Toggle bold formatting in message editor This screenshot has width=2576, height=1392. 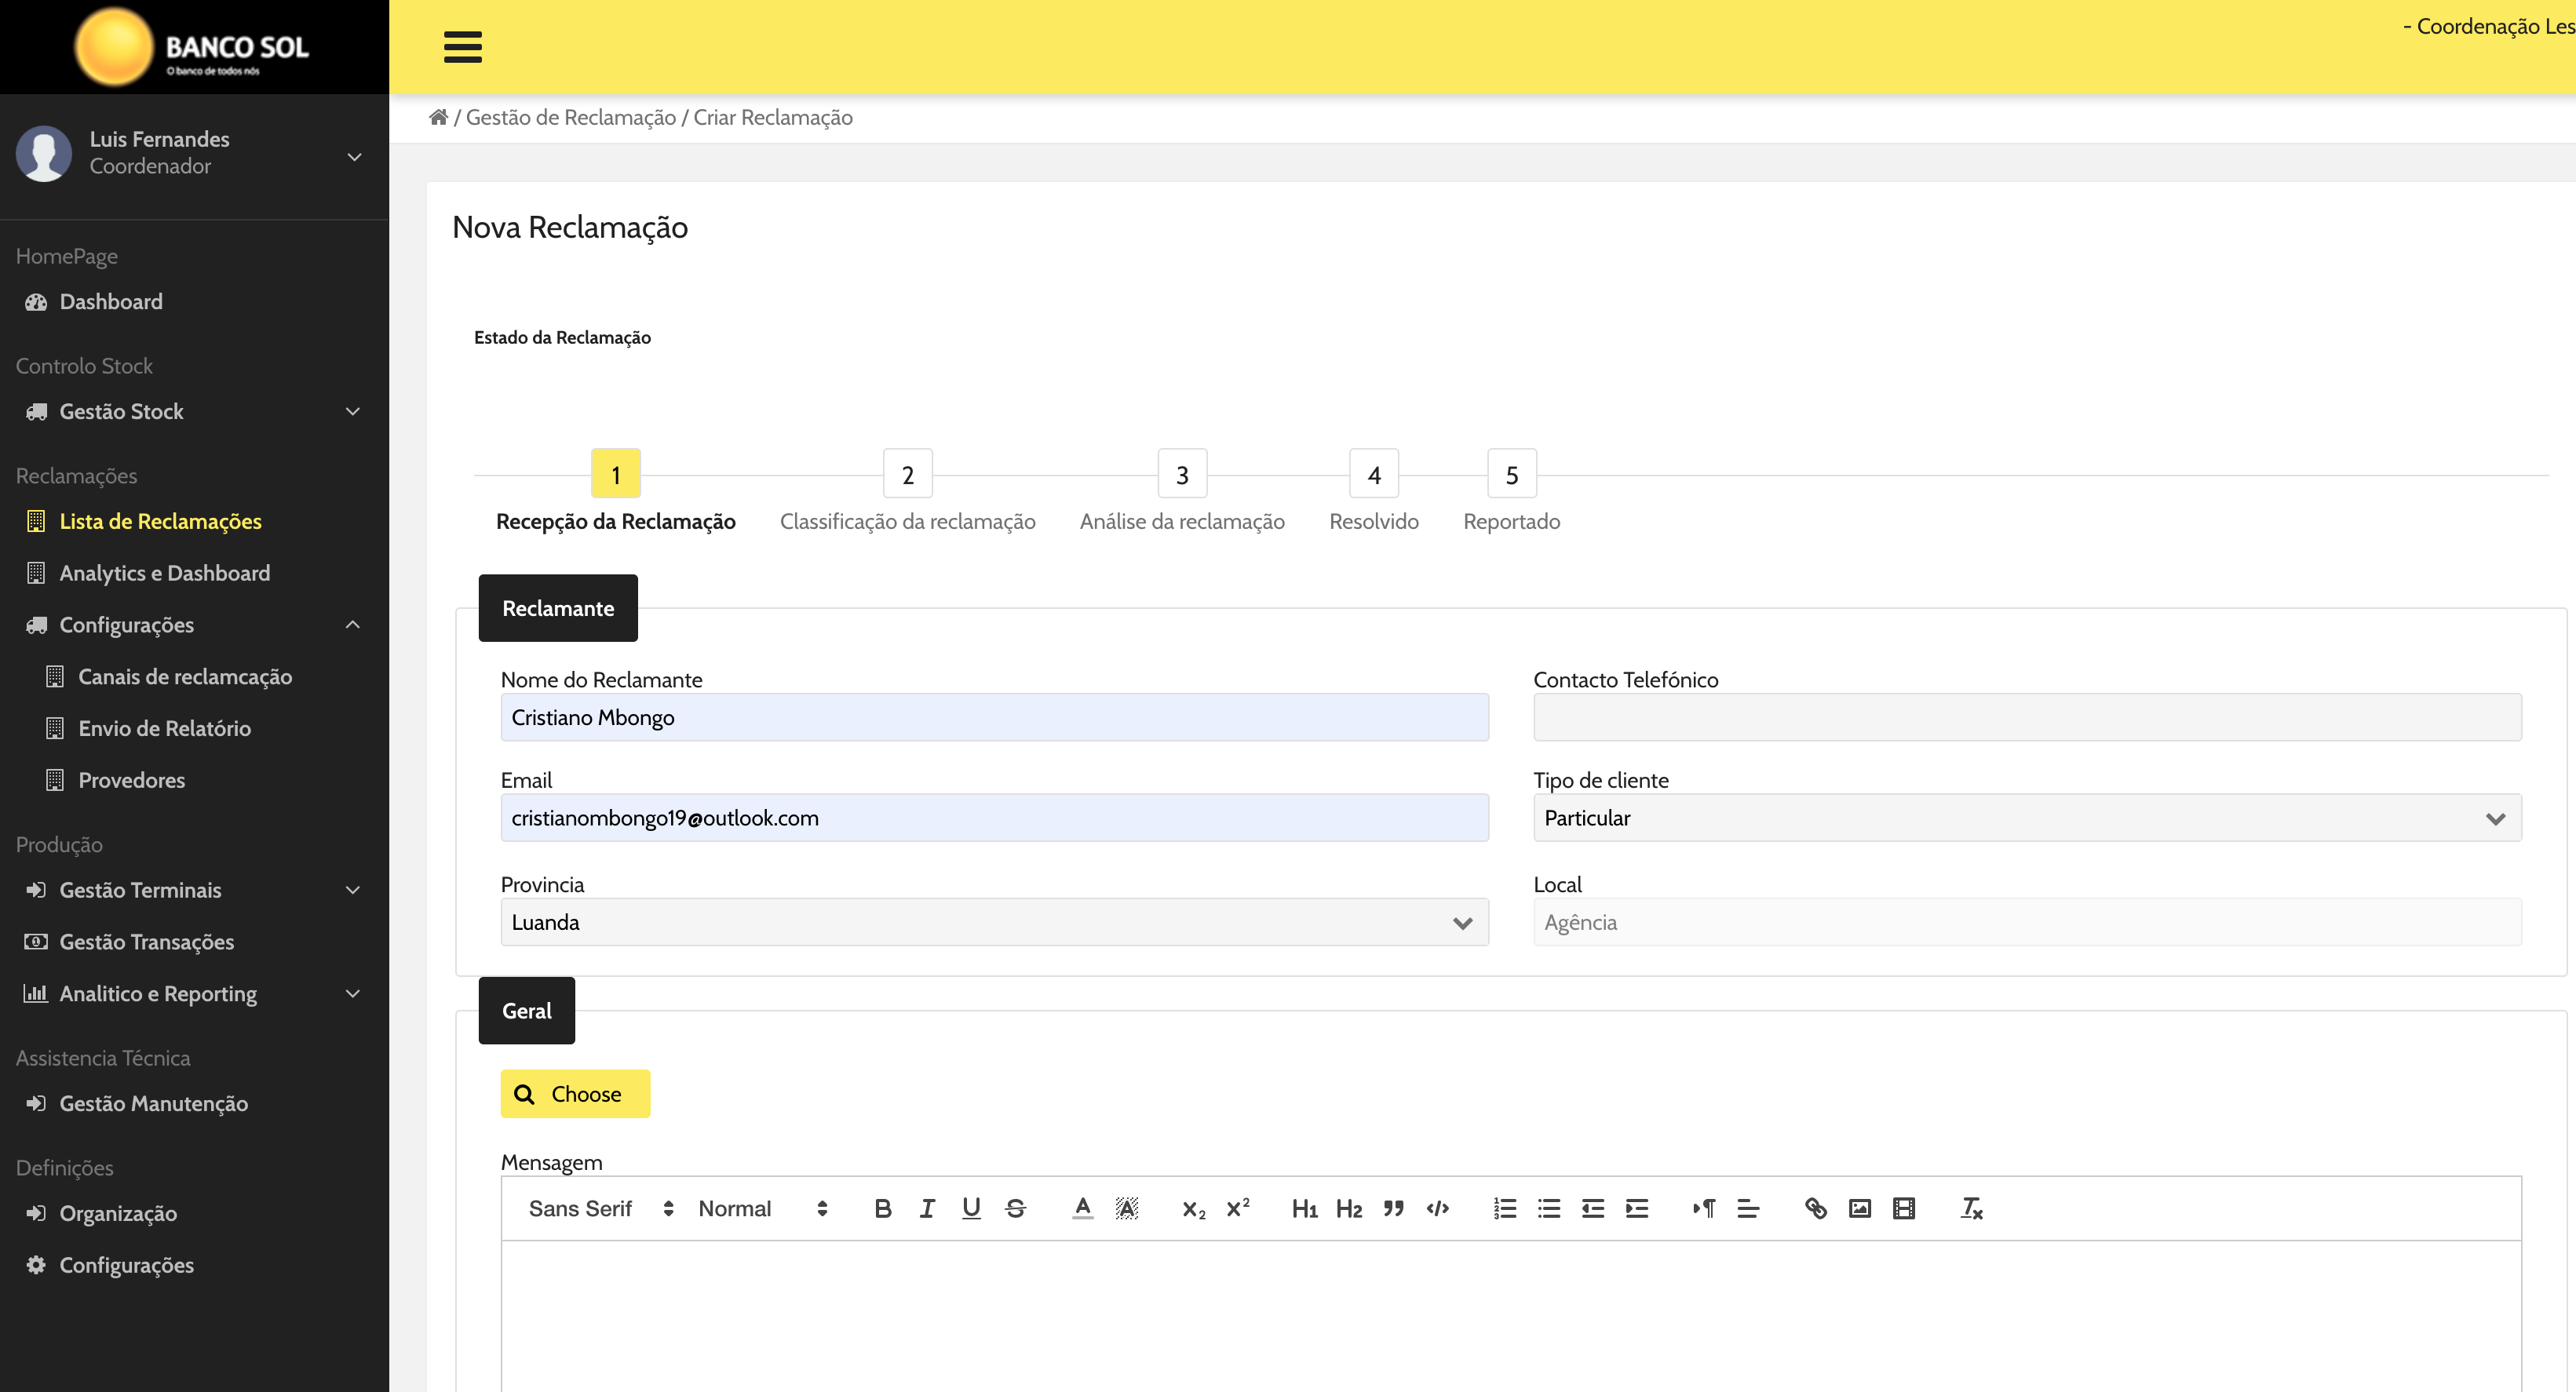pyautogui.click(x=882, y=1208)
